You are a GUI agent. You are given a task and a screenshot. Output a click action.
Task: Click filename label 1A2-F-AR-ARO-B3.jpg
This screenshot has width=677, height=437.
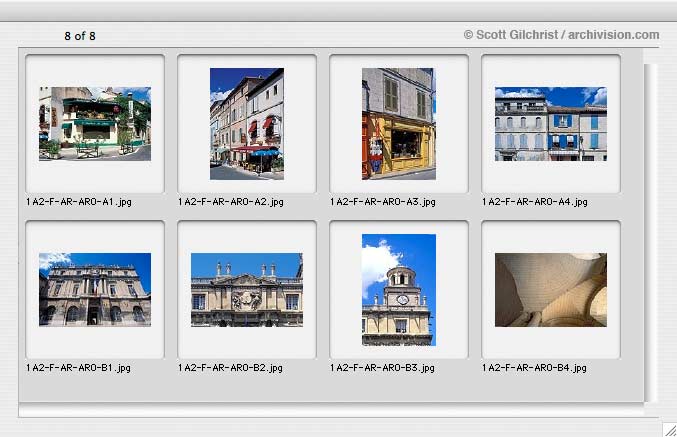(x=383, y=368)
